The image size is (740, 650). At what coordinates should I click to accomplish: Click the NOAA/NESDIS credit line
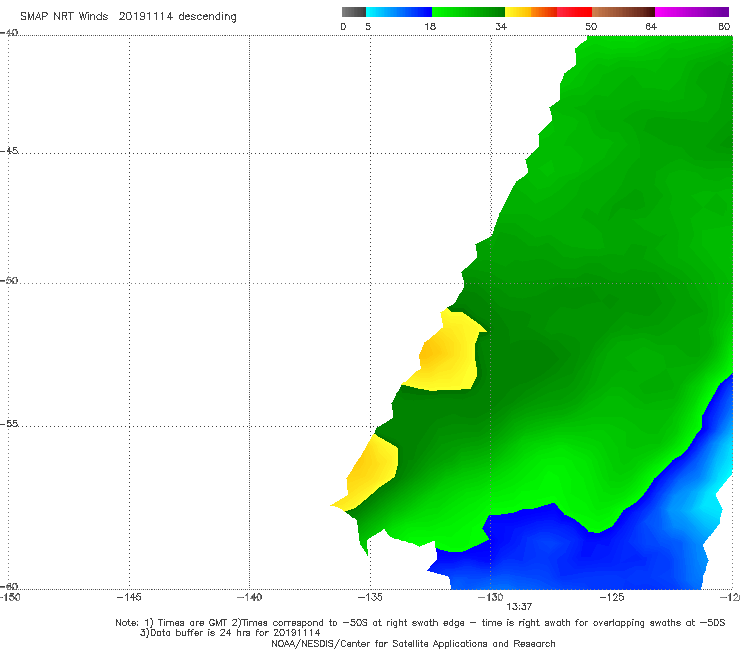[413, 643]
